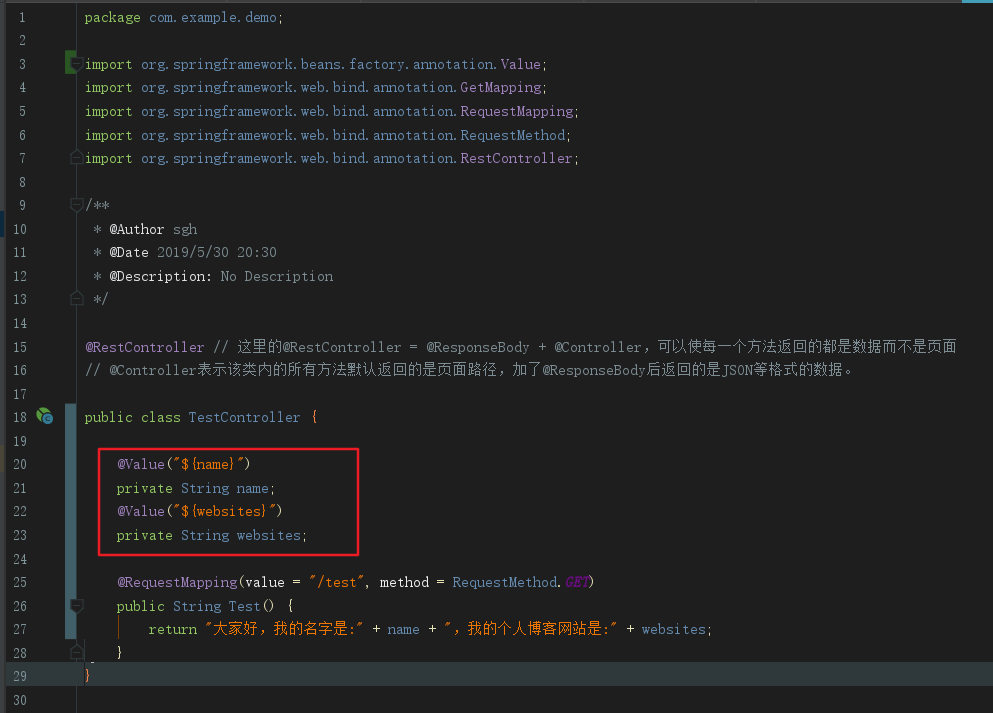
Task: Click the @RestController annotation on line 15
Action: (145, 347)
